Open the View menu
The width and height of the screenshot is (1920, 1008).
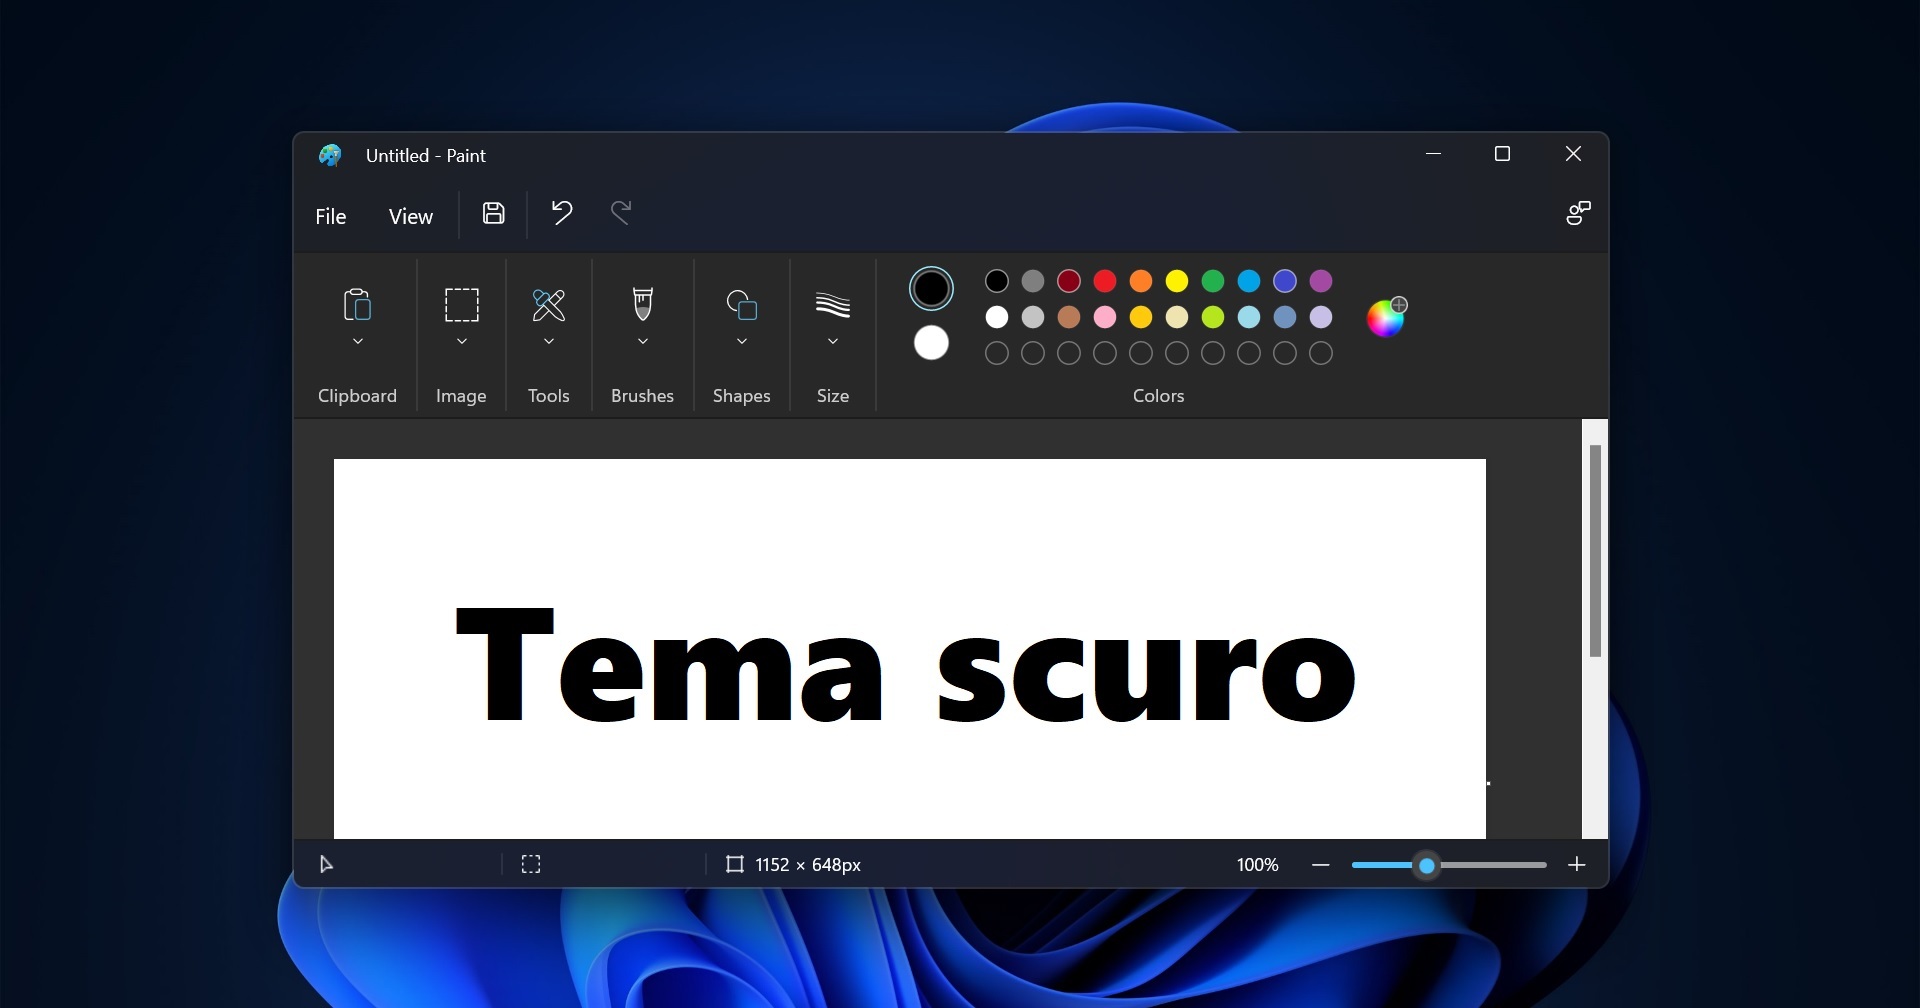[410, 216]
